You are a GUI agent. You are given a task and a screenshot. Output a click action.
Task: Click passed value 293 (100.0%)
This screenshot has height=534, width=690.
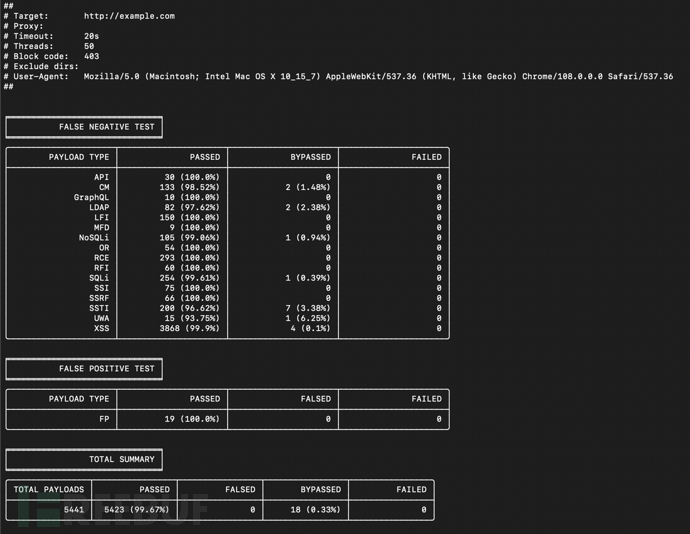click(190, 258)
